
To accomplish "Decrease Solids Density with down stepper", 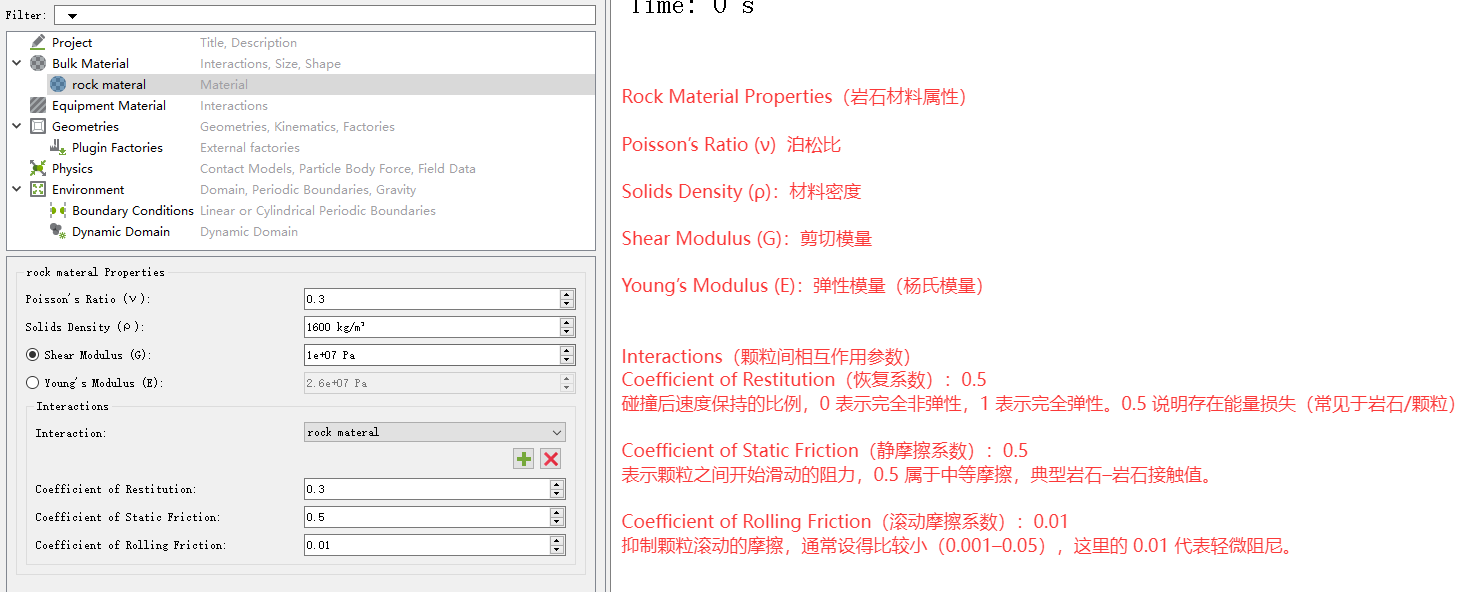I will pos(567,332).
